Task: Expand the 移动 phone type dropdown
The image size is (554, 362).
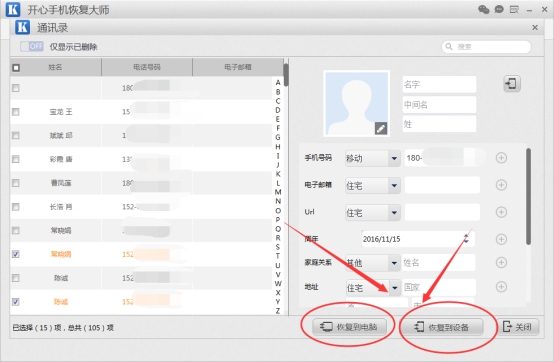Action: (394, 158)
